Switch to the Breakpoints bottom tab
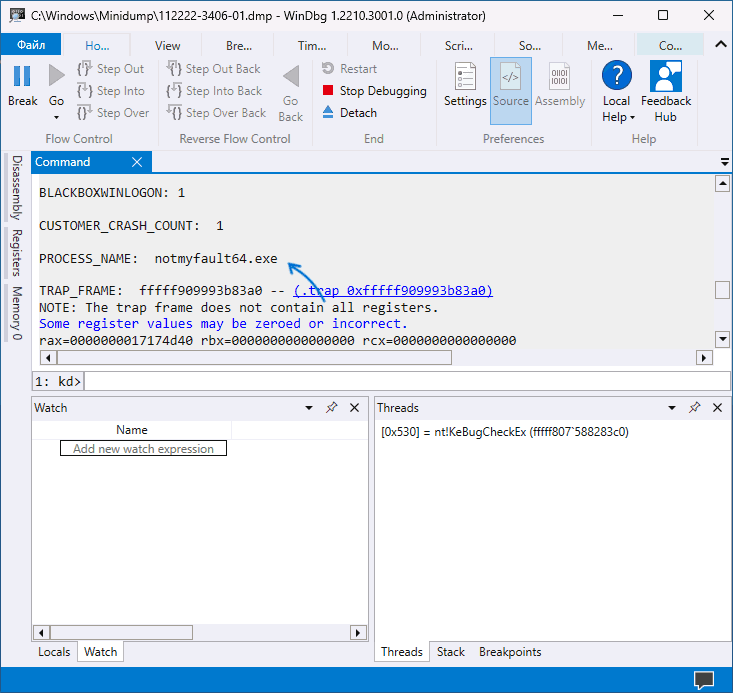 (510, 652)
